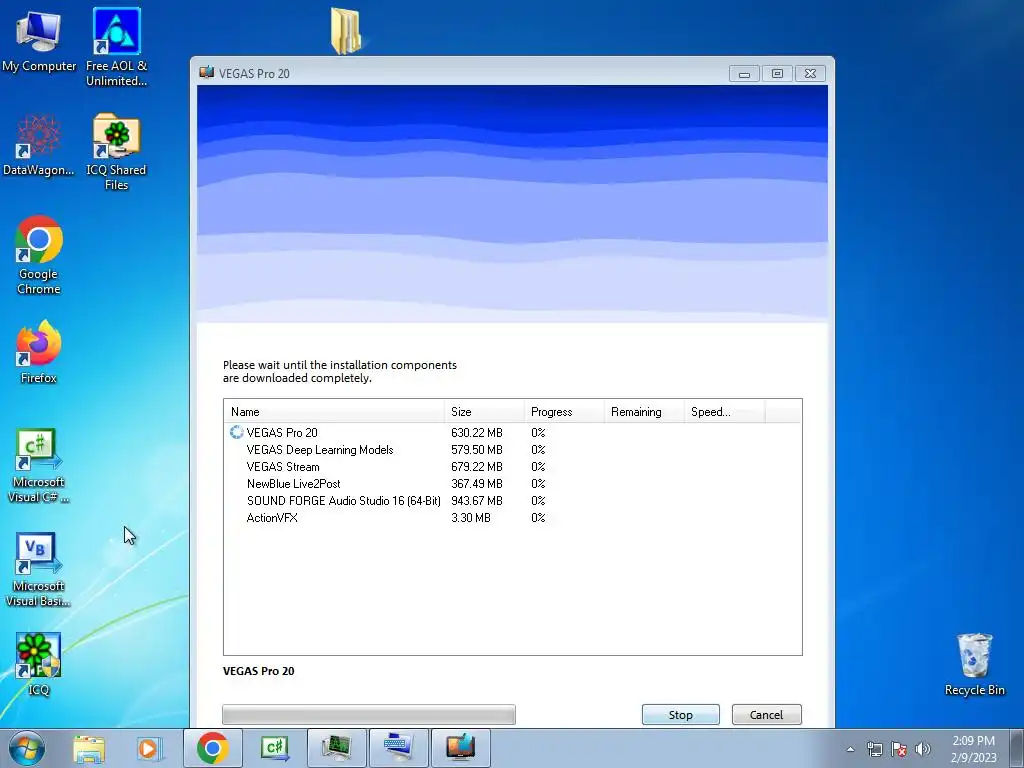Open Action Center flag tray icon
The height and width of the screenshot is (768, 1024).
899,749
